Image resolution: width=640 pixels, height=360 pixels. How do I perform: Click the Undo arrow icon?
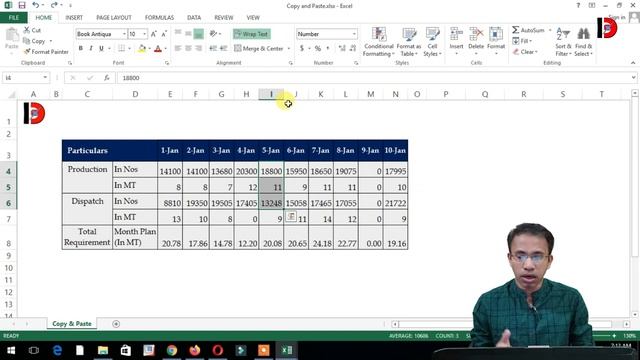pos(36,5)
